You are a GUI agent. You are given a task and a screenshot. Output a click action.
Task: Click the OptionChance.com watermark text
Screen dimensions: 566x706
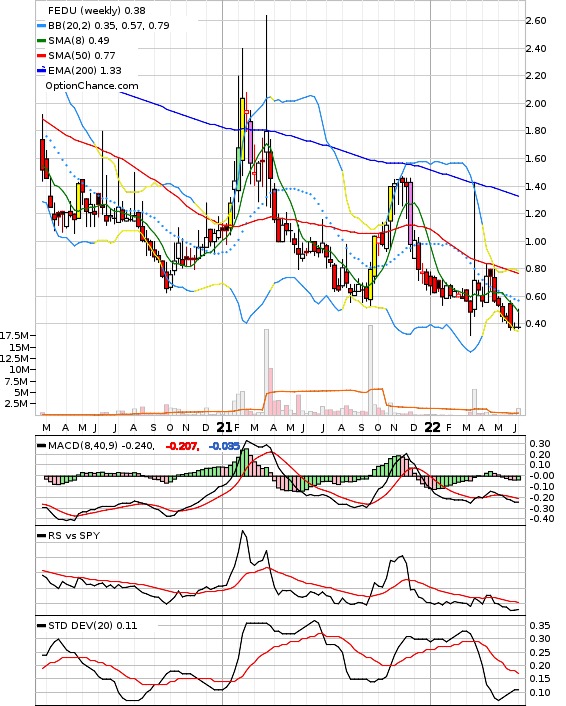coord(92,86)
